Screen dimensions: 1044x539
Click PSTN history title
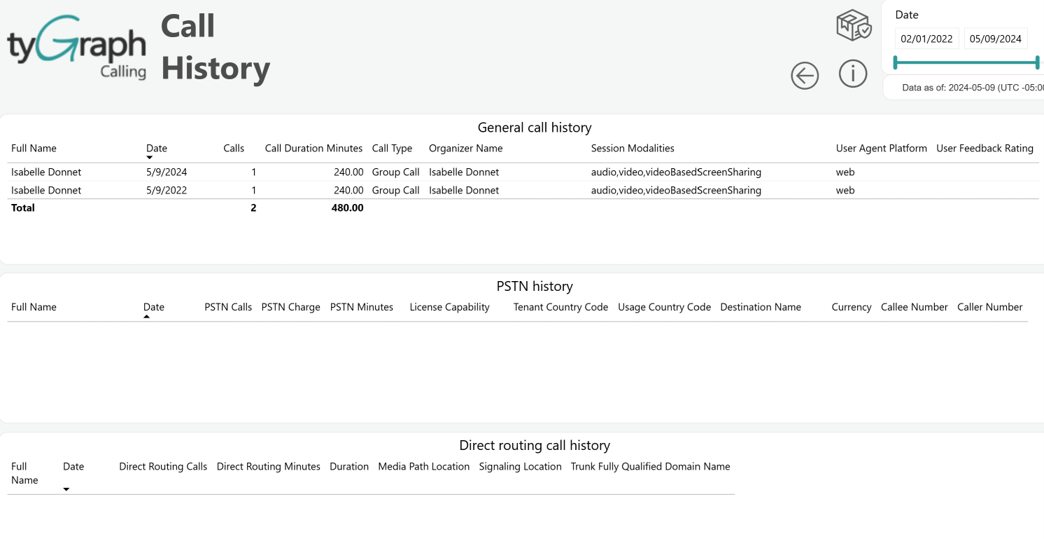click(x=534, y=286)
